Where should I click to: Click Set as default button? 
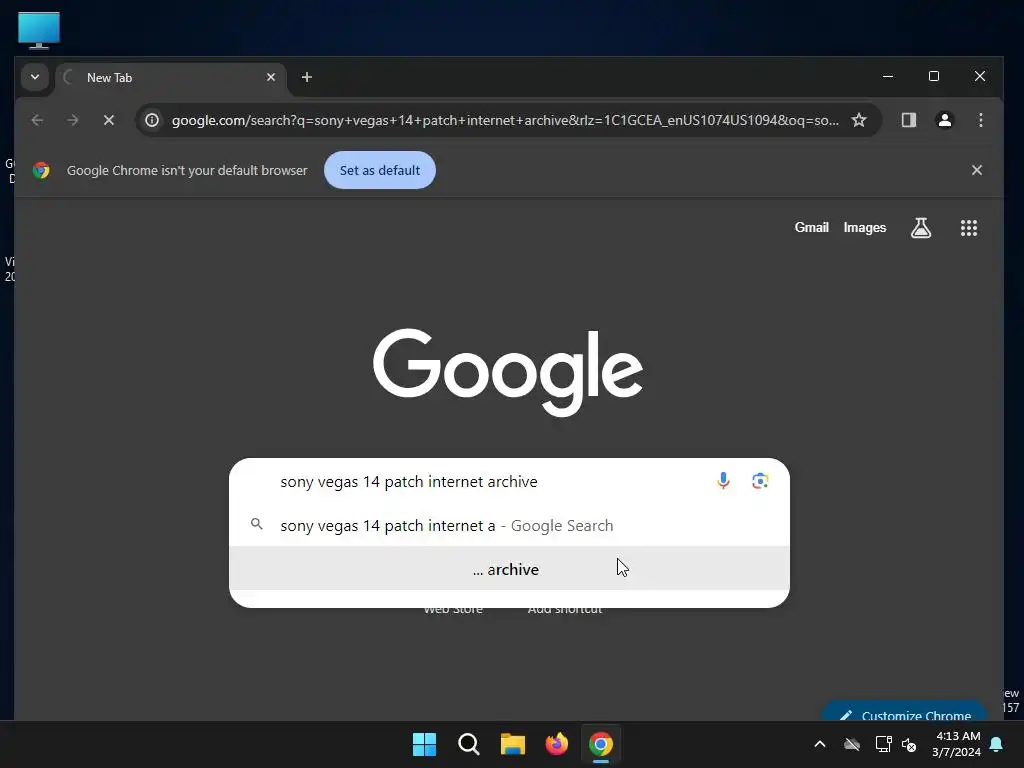380,170
